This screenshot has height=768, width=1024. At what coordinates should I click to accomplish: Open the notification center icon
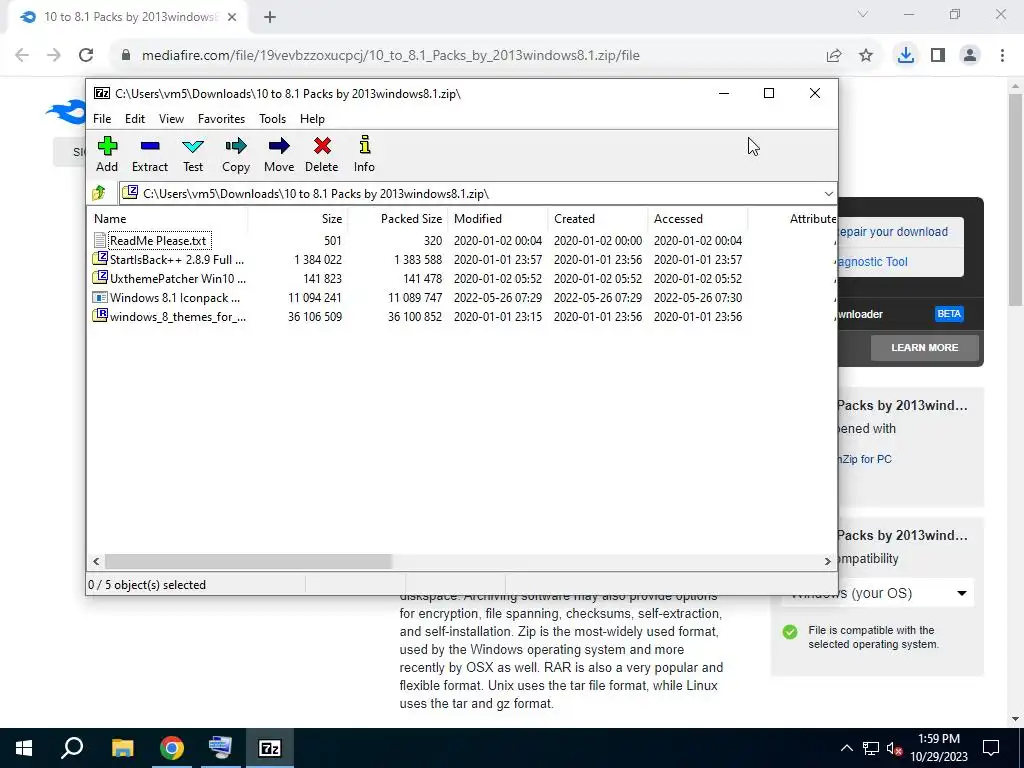991,748
